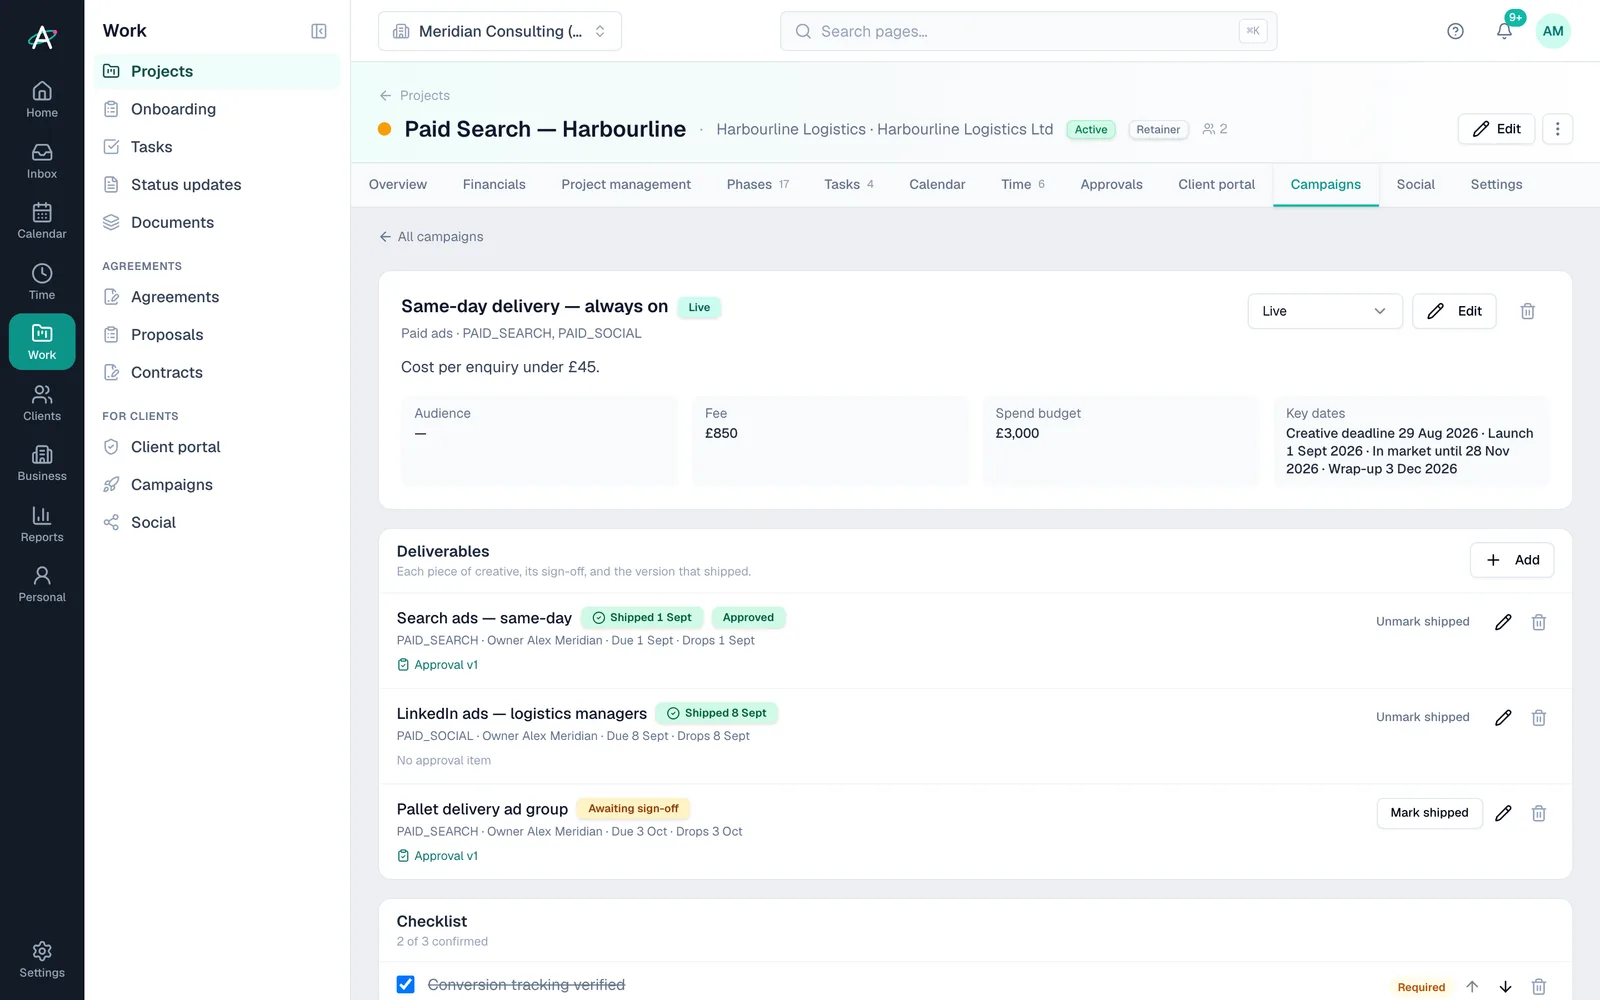Open the Home icon in the left rail
Screen dimensions: 1600x1000
(42, 99)
